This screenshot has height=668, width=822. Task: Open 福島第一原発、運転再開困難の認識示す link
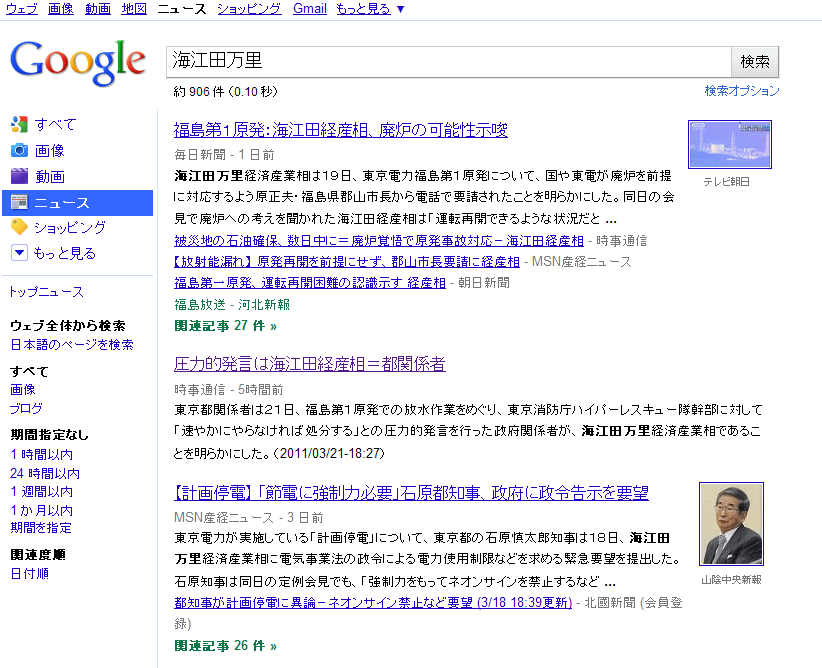click(310, 283)
